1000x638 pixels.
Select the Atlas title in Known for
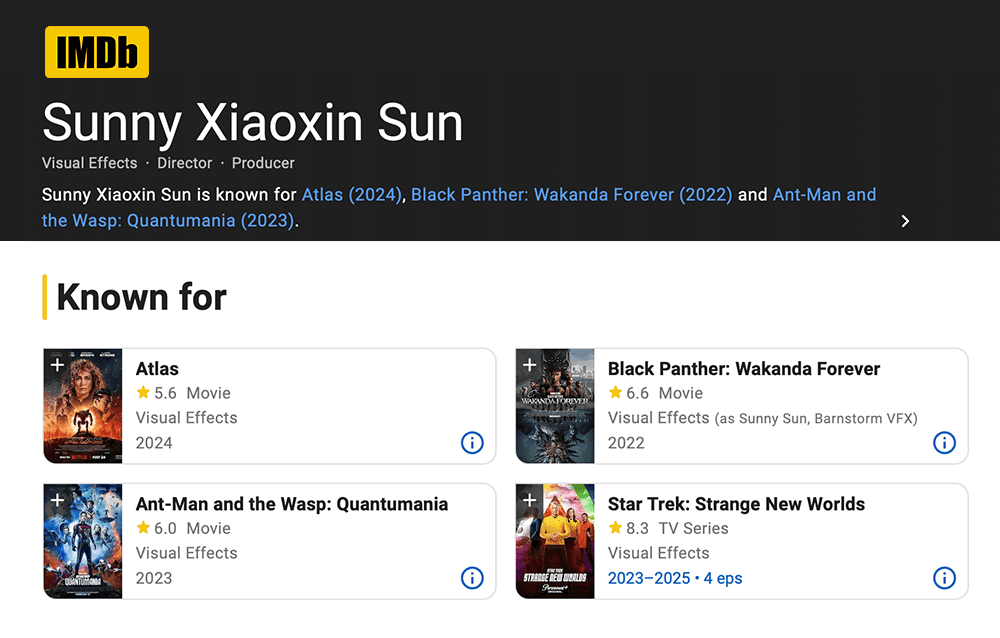157,369
